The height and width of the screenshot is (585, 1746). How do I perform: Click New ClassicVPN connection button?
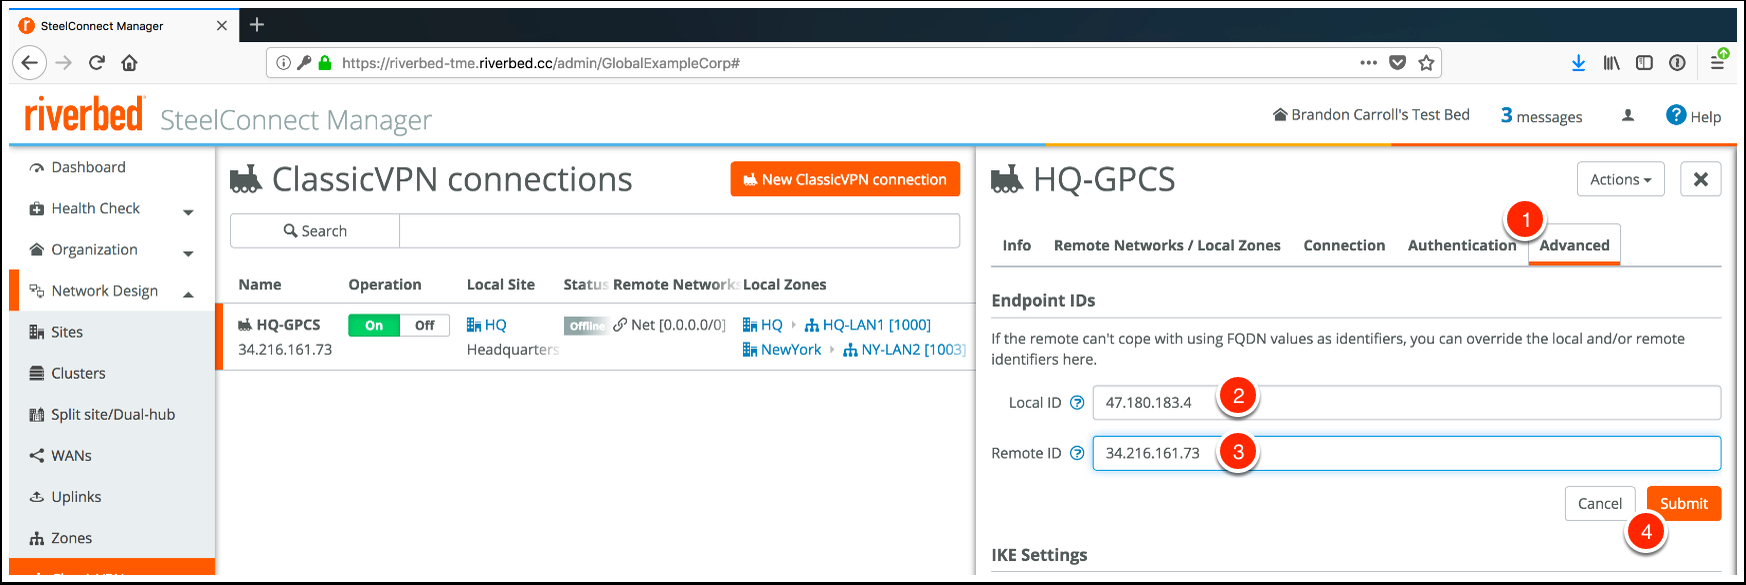point(845,179)
